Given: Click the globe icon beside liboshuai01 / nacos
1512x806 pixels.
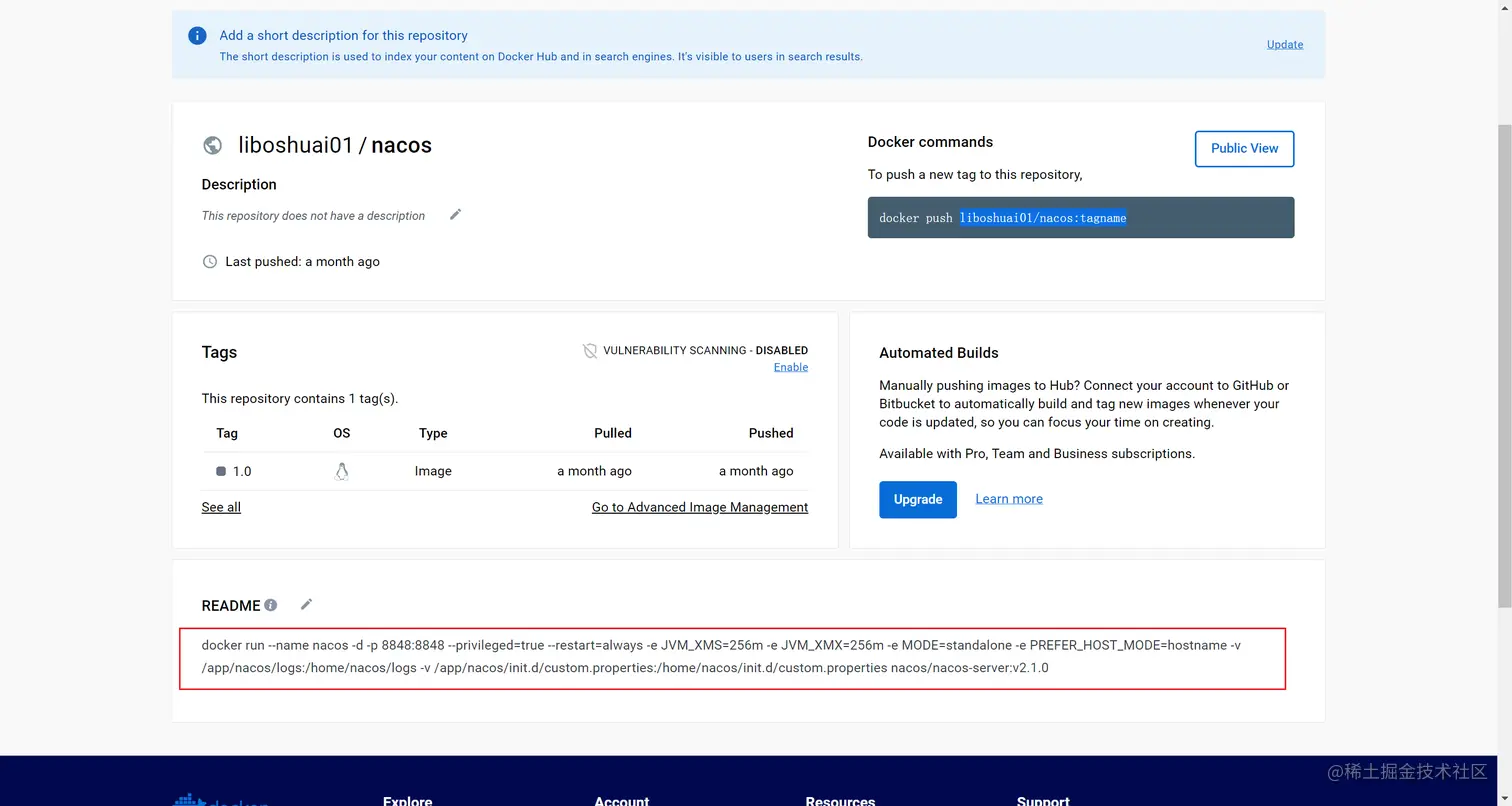Looking at the screenshot, I should [x=212, y=146].
